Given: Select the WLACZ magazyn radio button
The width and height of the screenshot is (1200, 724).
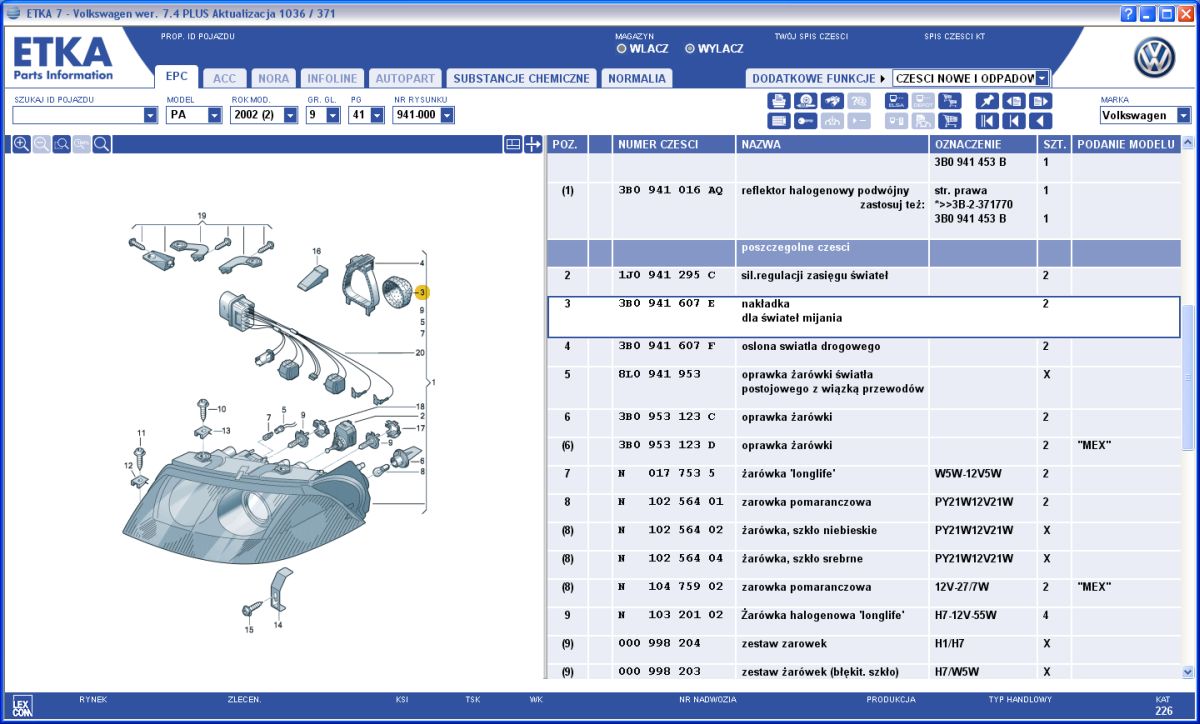Looking at the screenshot, I should coord(621,48).
